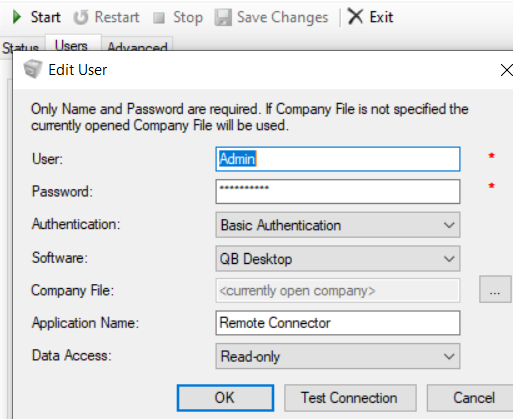Switch to the Advanced tab

[137, 48]
